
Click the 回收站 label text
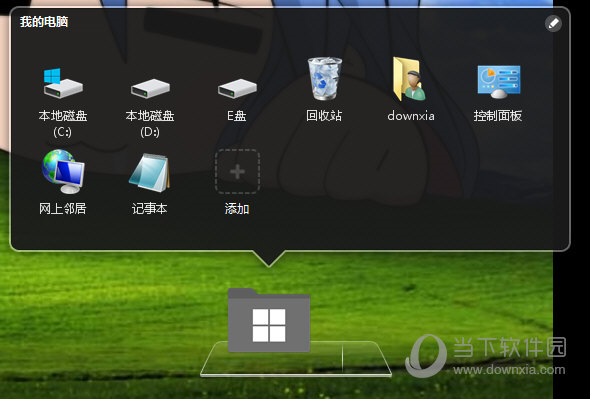[324, 116]
